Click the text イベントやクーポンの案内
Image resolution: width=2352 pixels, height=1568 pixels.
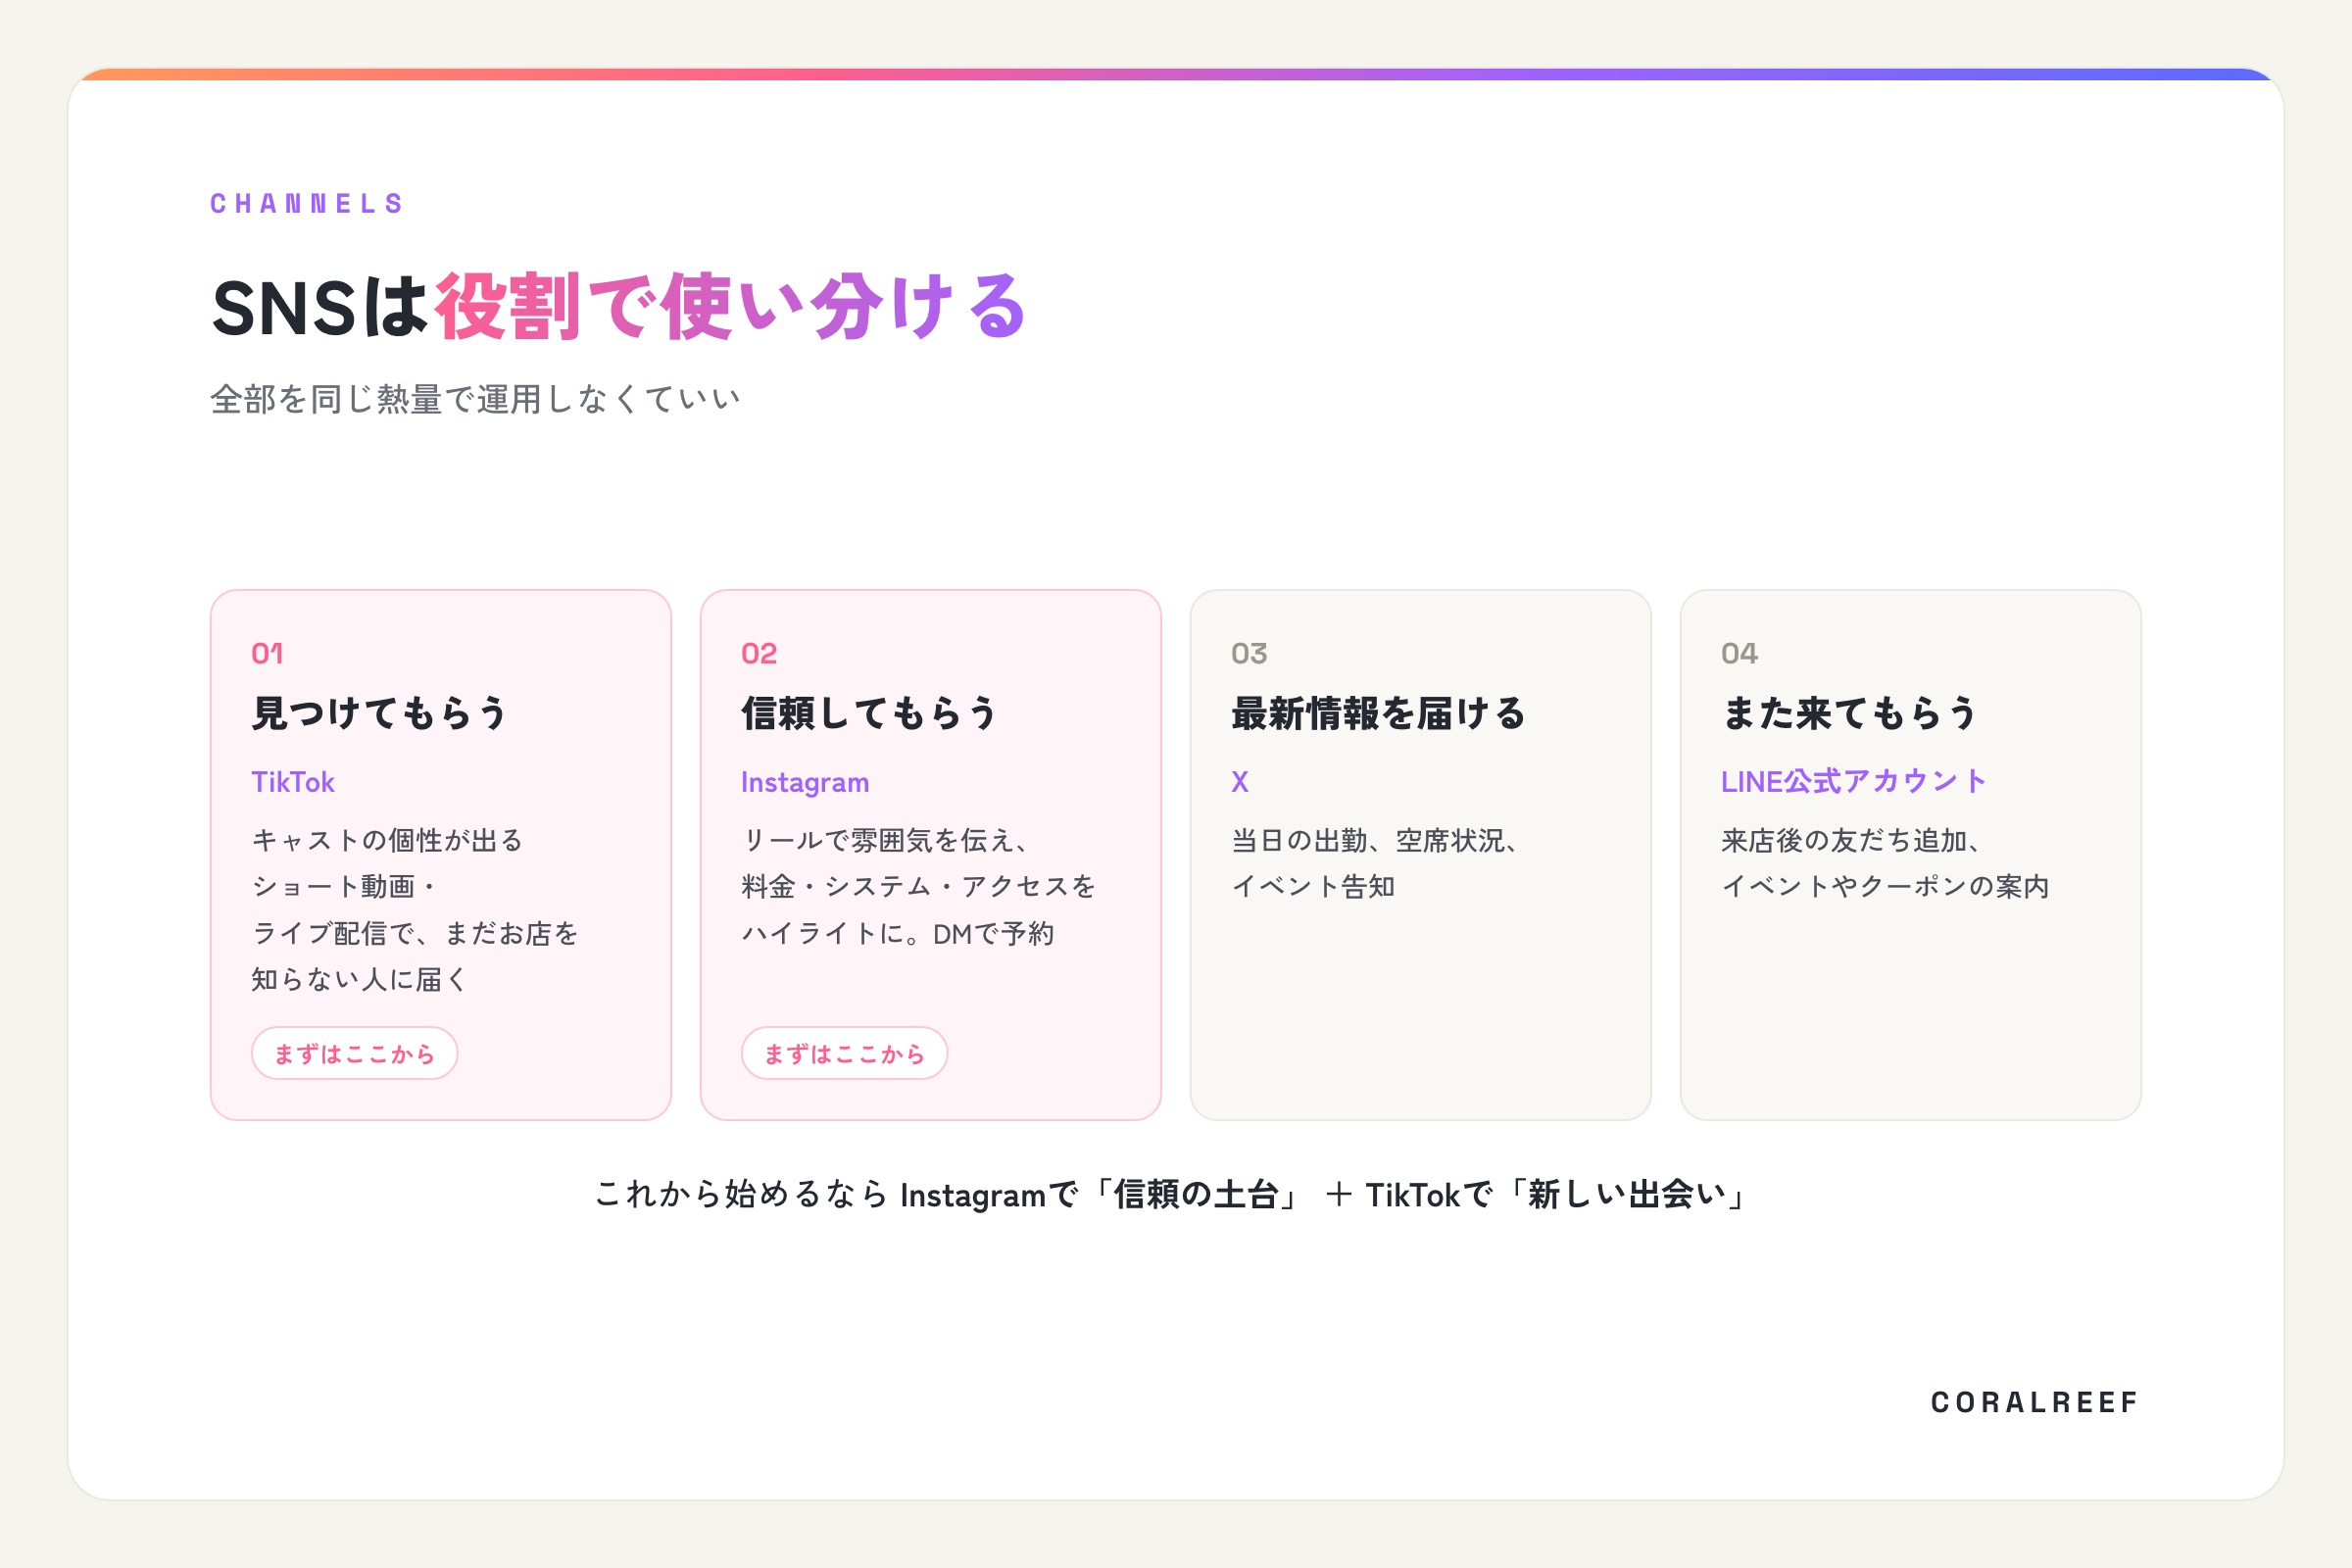1886,886
